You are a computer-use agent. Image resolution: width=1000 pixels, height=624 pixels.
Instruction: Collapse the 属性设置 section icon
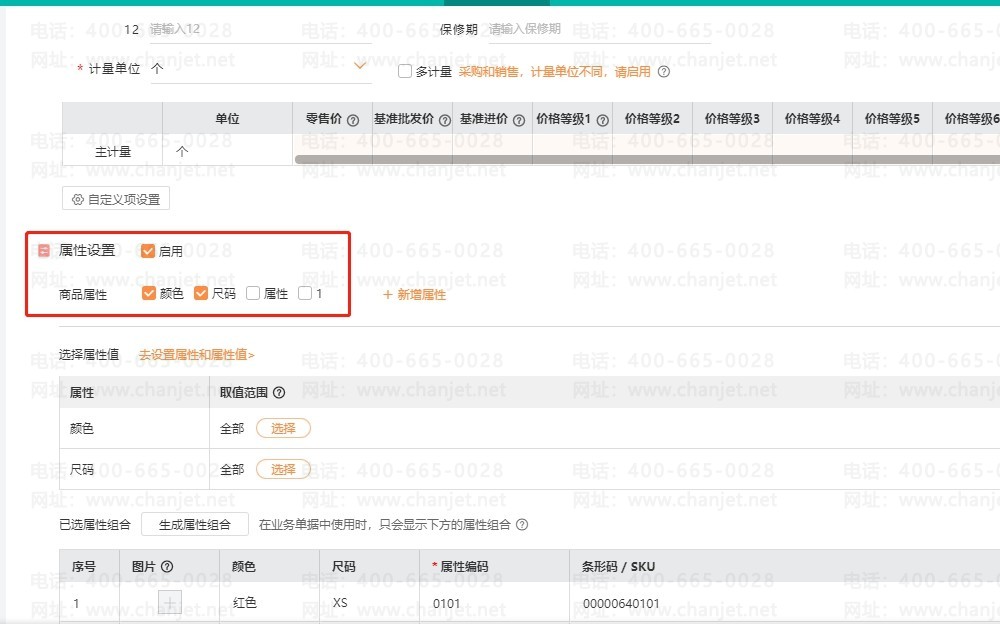tap(43, 251)
